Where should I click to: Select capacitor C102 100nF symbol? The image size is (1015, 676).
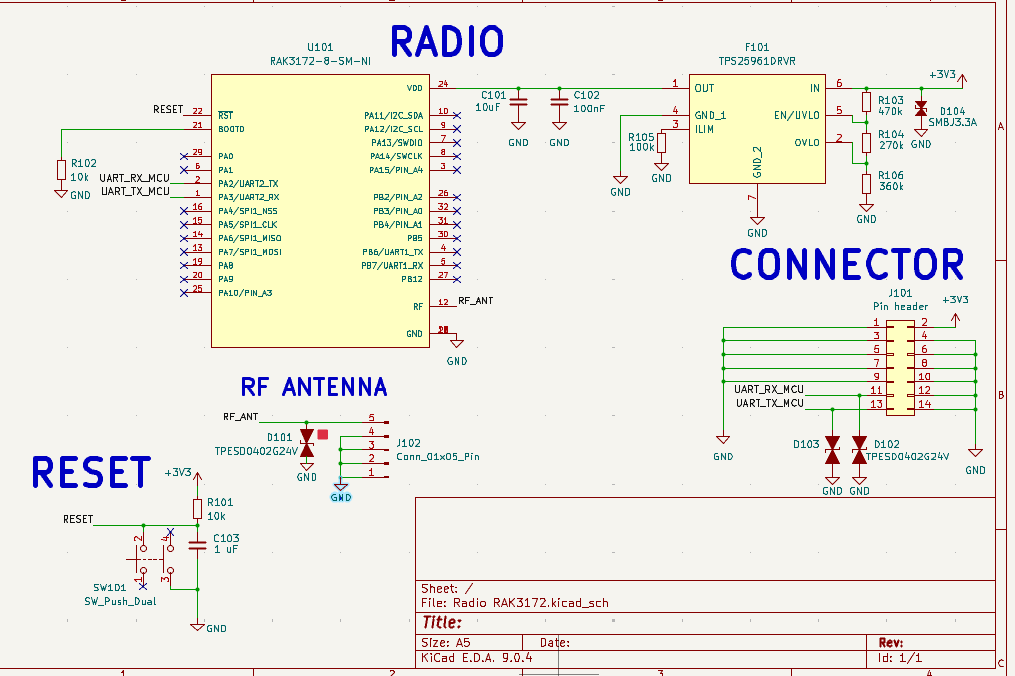click(559, 102)
